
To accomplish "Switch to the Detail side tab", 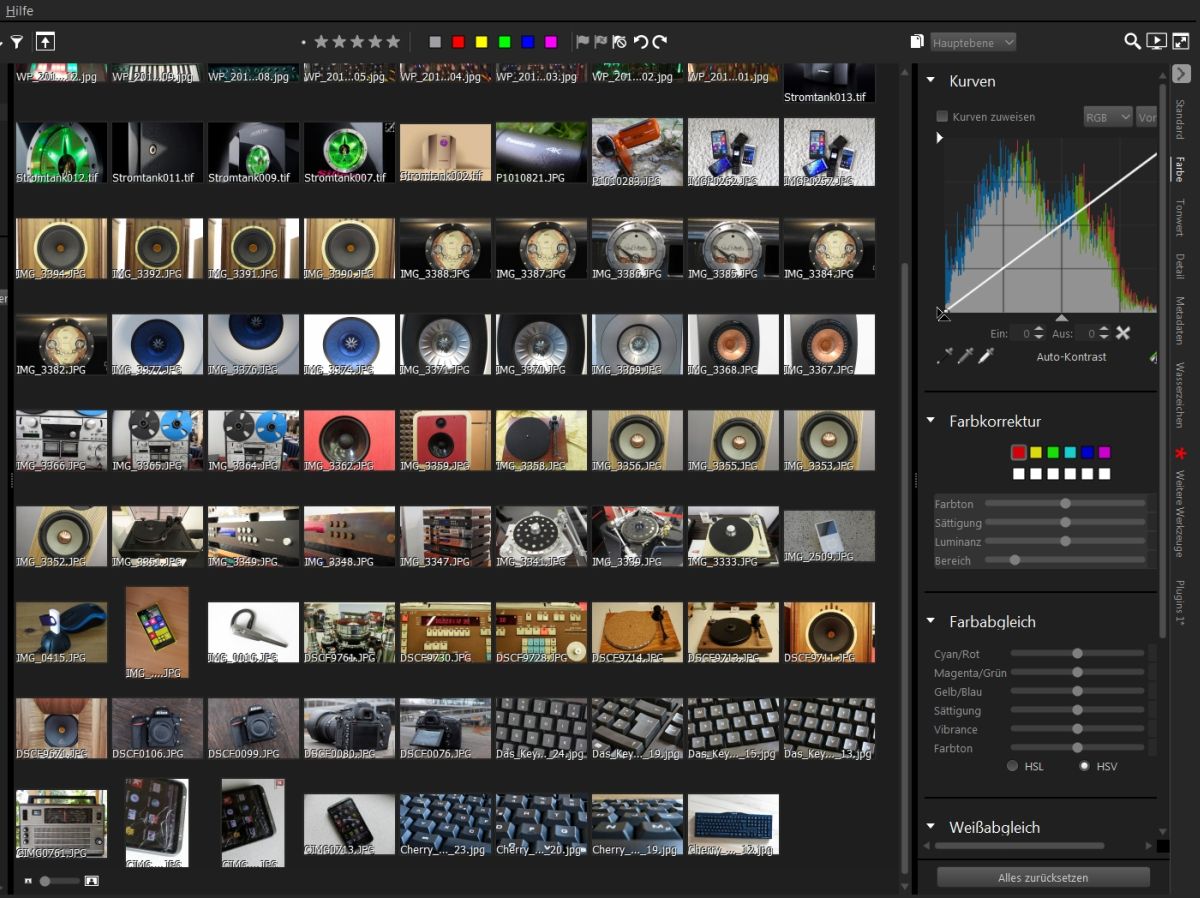I will tap(1180, 266).
